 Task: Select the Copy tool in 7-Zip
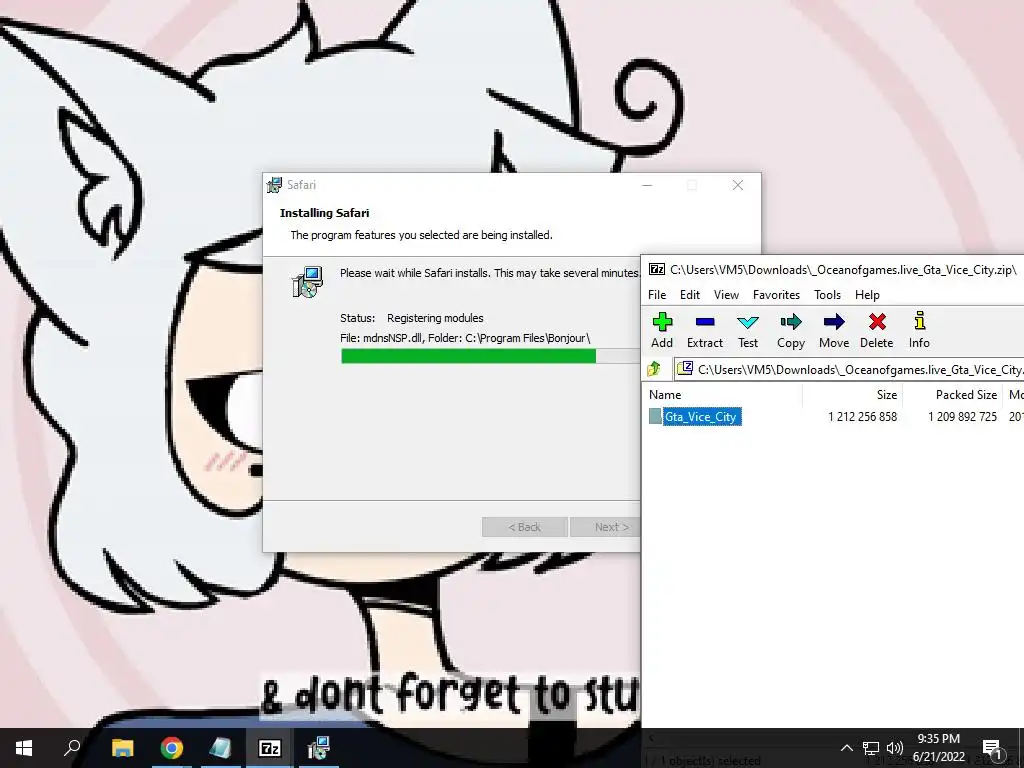(790, 330)
